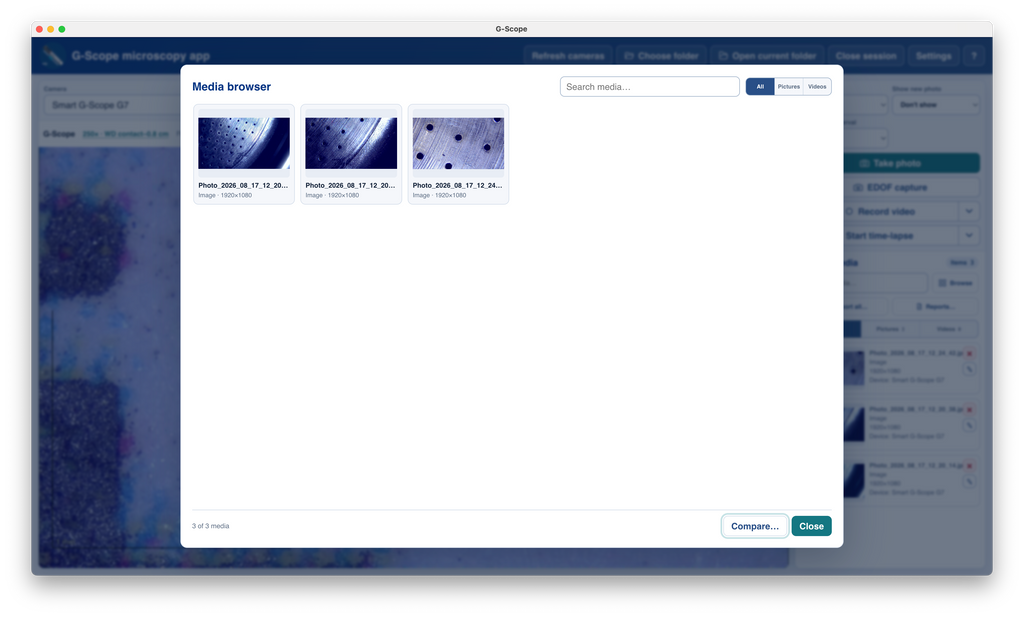Delete Photo_2026_08_17_12_24_43 with red X
The height and width of the screenshot is (617, 1024).
(x=970, y=353)
